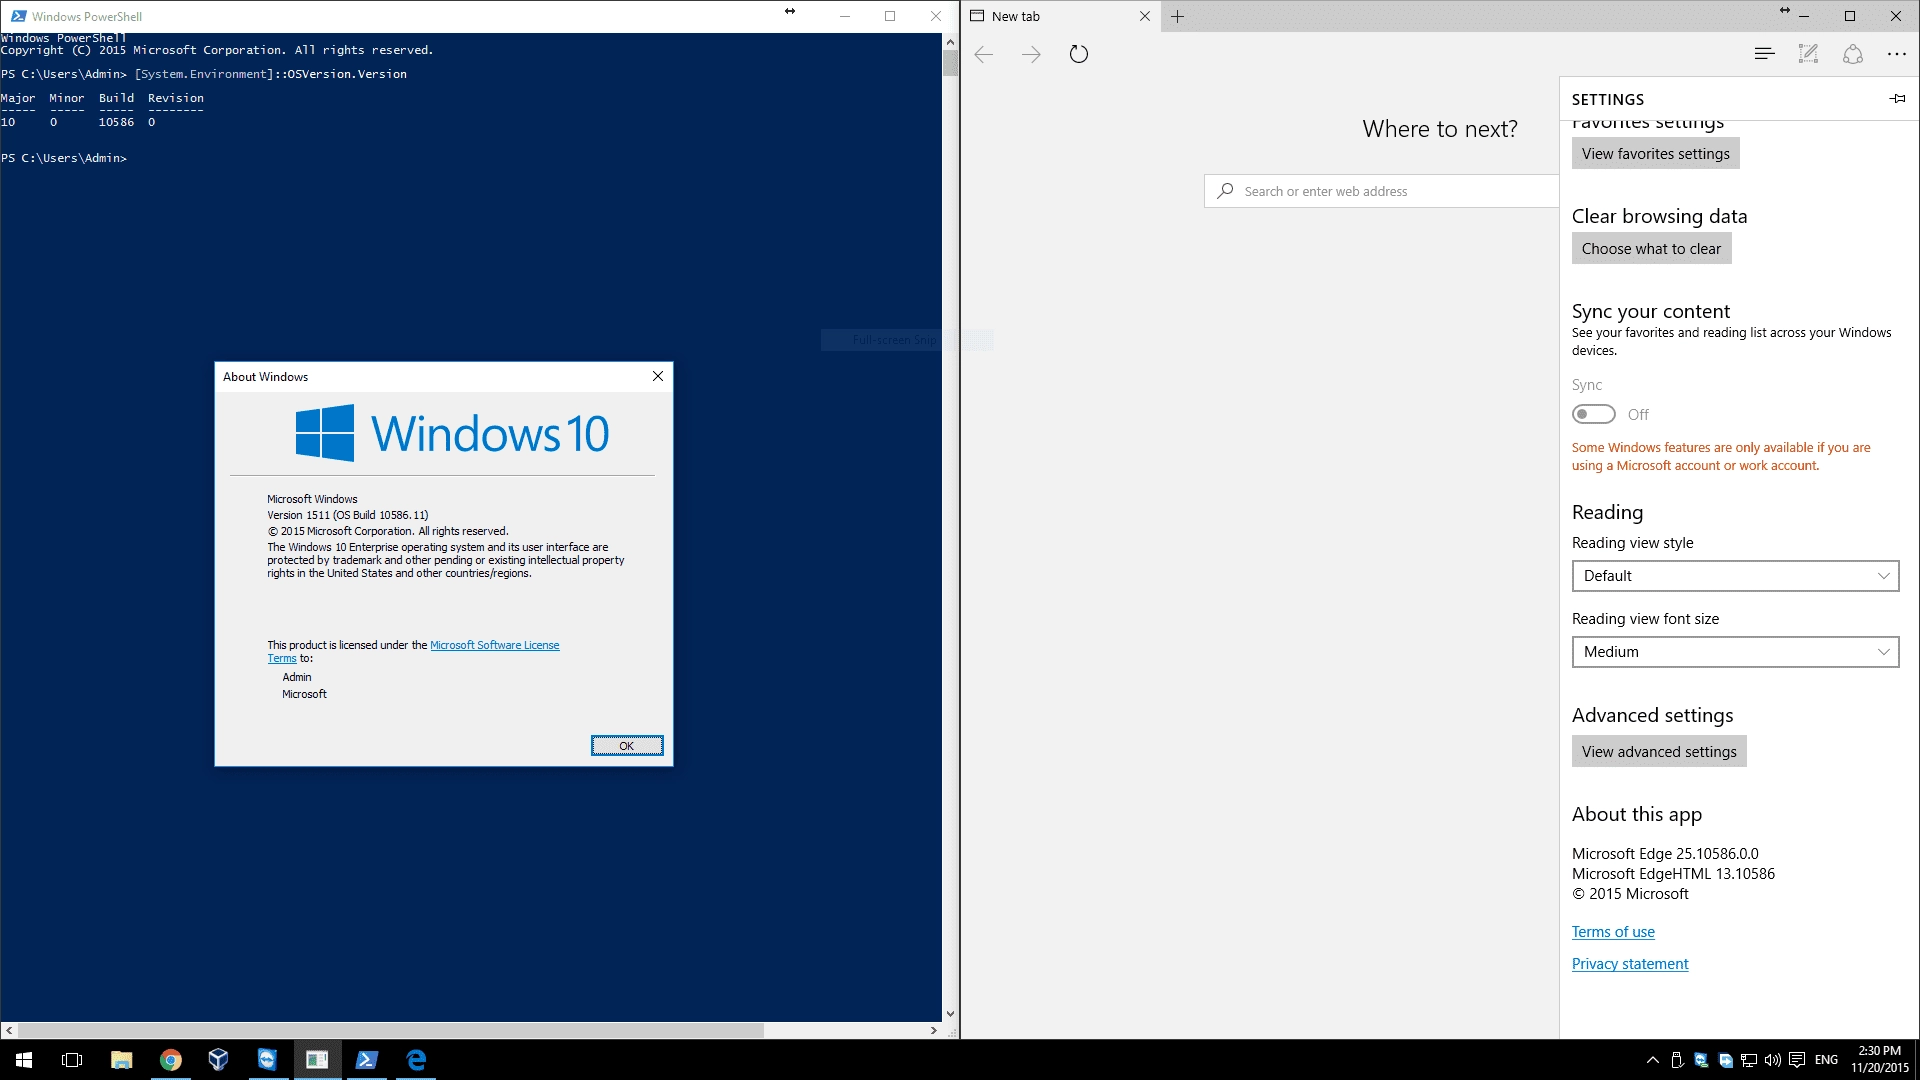The image size is (1920, 1080).
Task: Click PowerShell vertical scrollbar up arrow
Action: tap(950, 43)
